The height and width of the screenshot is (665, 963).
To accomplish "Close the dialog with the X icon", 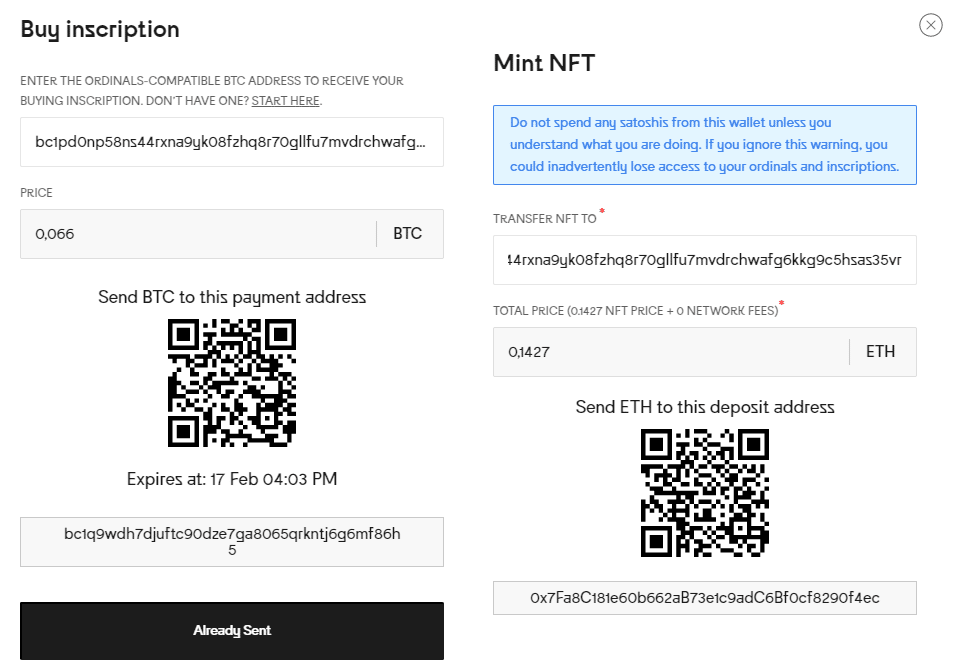I will pyautogui.click(x=930, y=25).
